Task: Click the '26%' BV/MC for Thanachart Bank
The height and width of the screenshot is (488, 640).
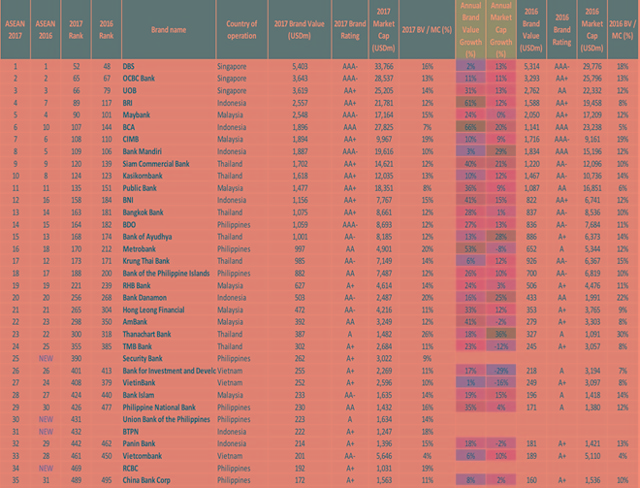Action: [427, 334]
